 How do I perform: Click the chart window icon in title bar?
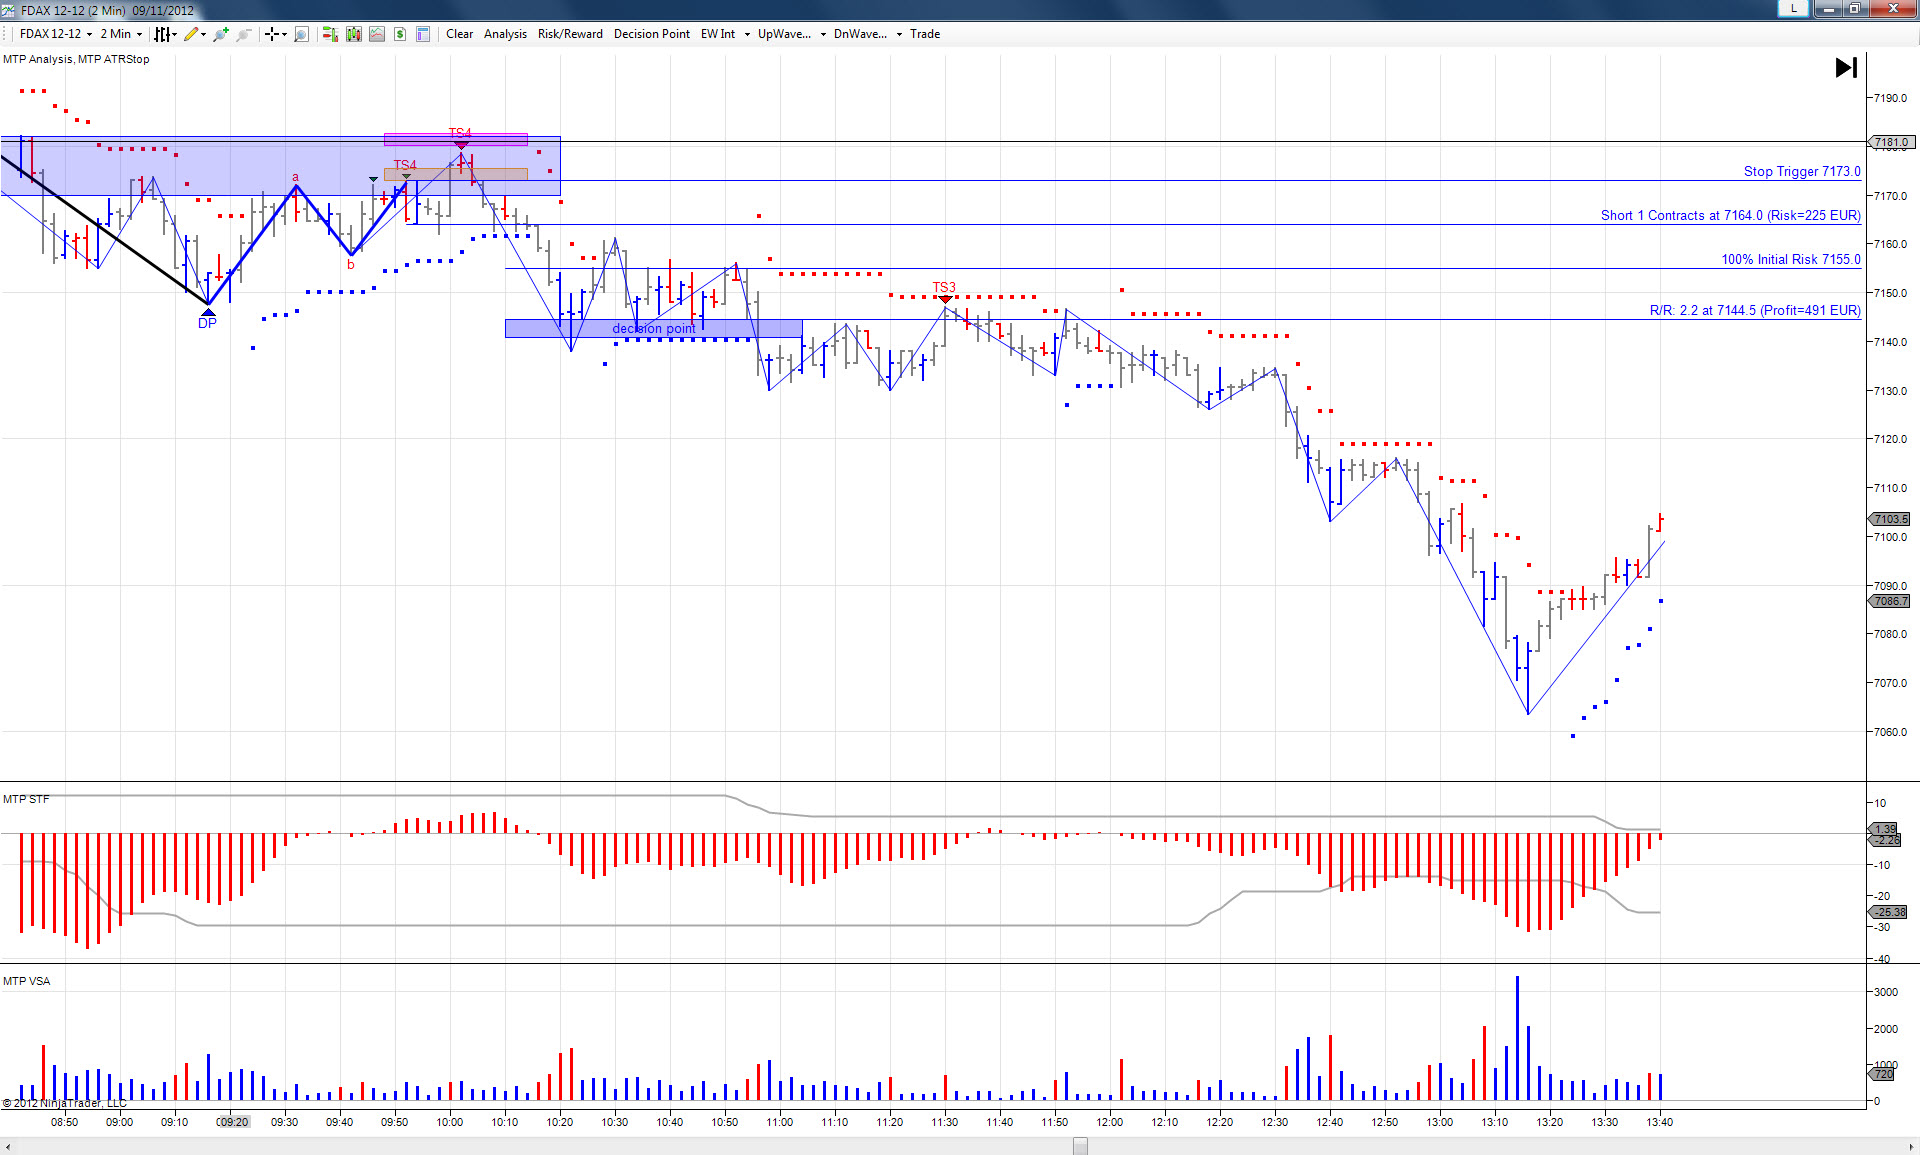[x=8, y=10]
